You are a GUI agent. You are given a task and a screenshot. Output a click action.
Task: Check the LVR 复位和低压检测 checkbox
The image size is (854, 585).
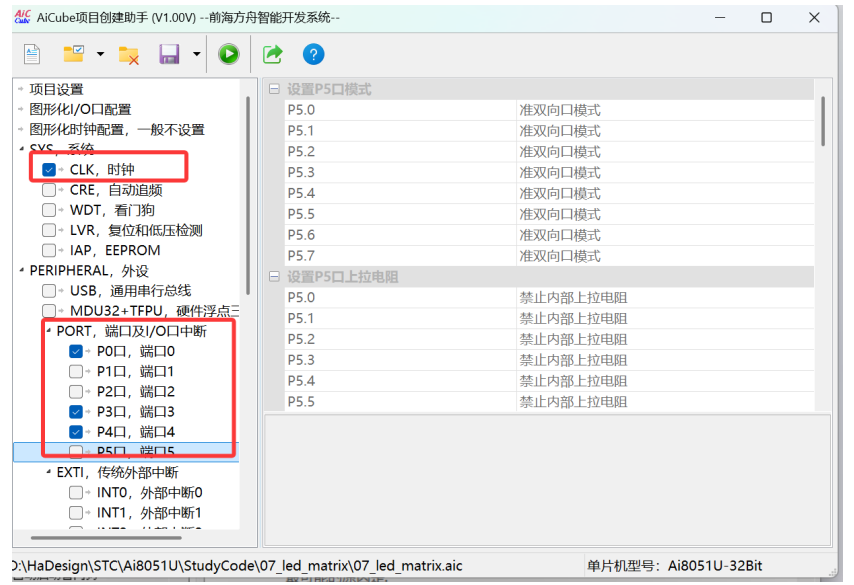49,230
